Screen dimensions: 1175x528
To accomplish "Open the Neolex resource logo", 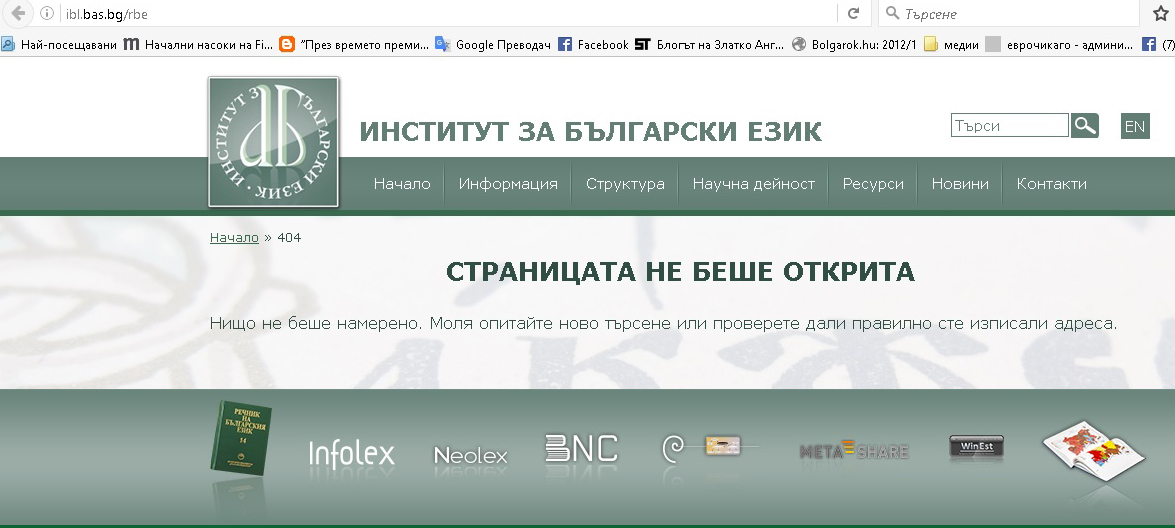I will (470, 455).
